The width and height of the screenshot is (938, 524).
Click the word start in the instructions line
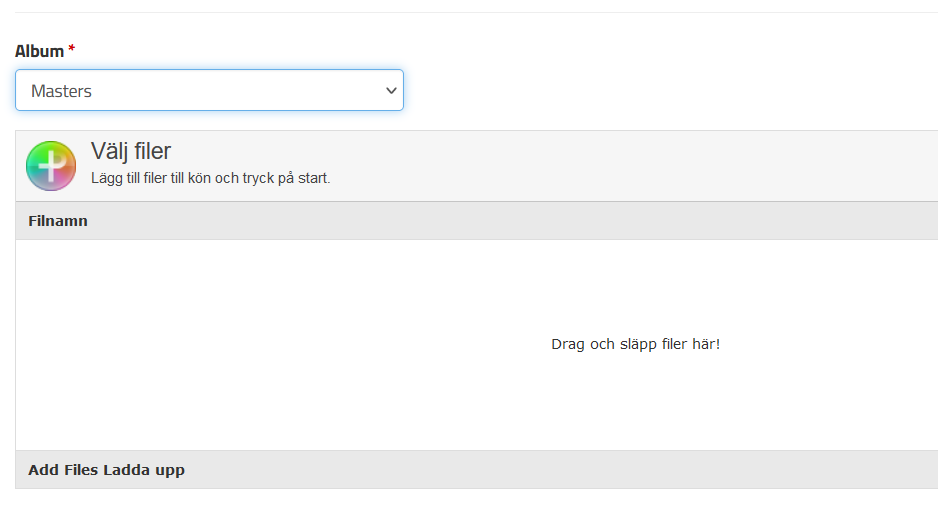coord(314,178)
